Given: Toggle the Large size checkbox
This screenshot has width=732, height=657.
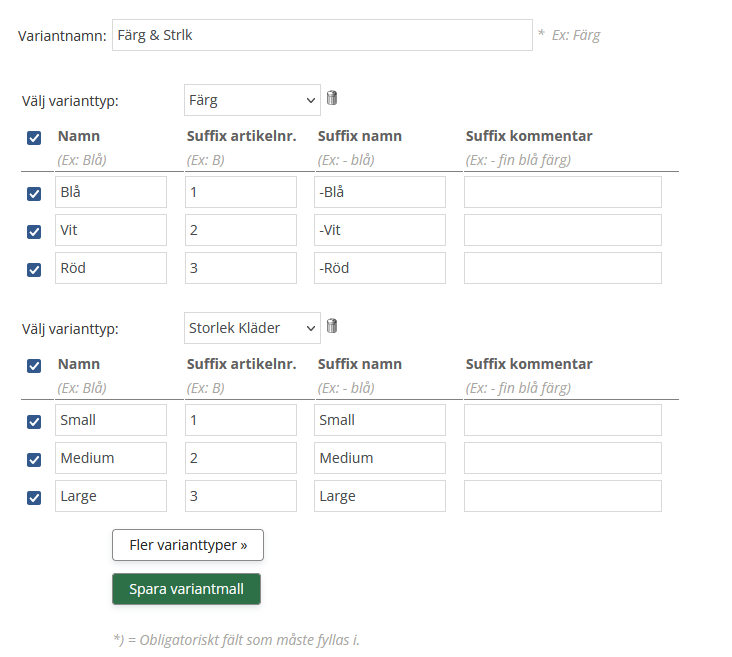Looking at the screenshot, I should (34, 498).
